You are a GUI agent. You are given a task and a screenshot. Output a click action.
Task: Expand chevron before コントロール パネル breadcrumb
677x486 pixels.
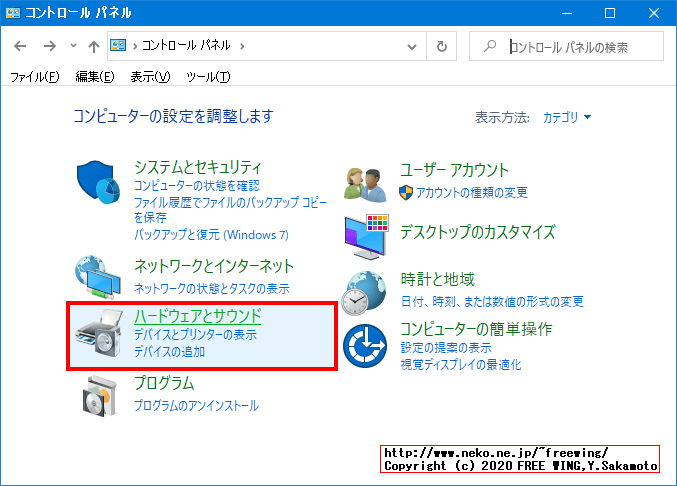[135, 46]
